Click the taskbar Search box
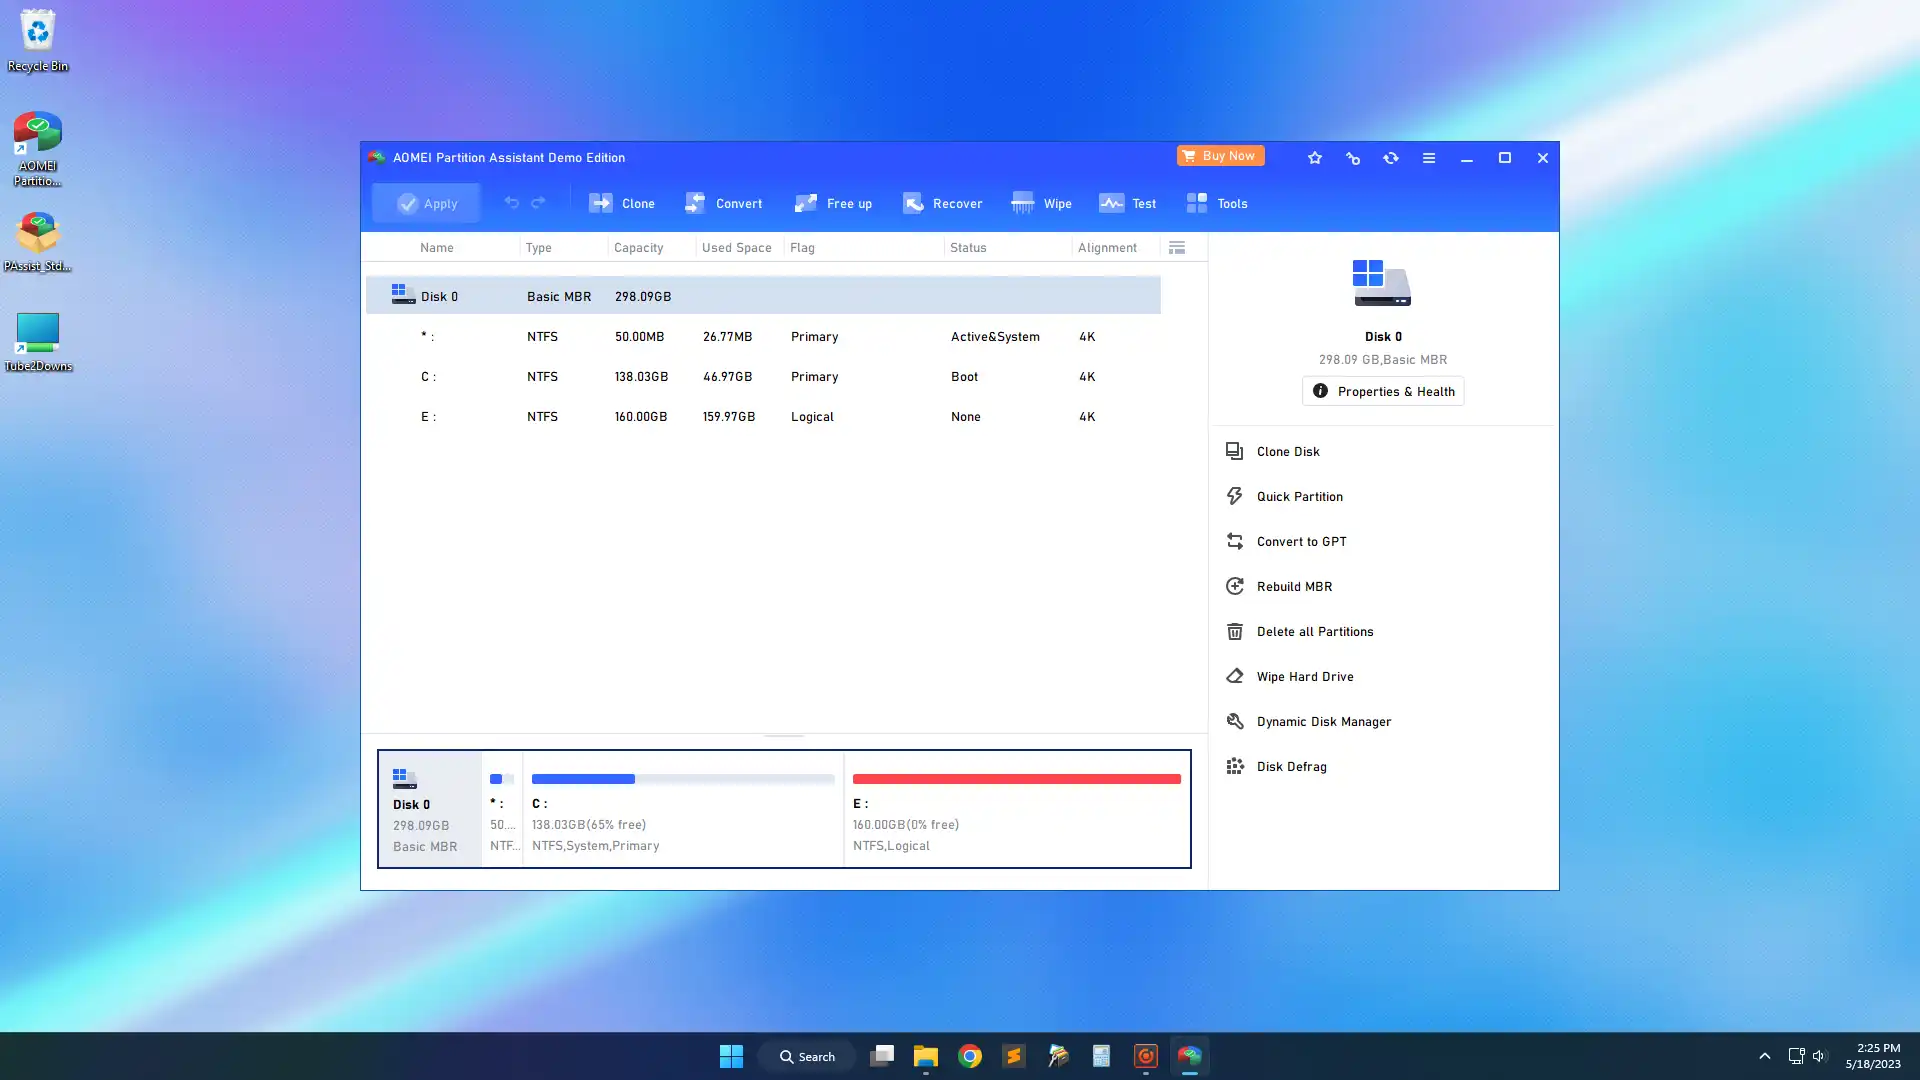The image size is (1920, 1080). coord(807,1056)
